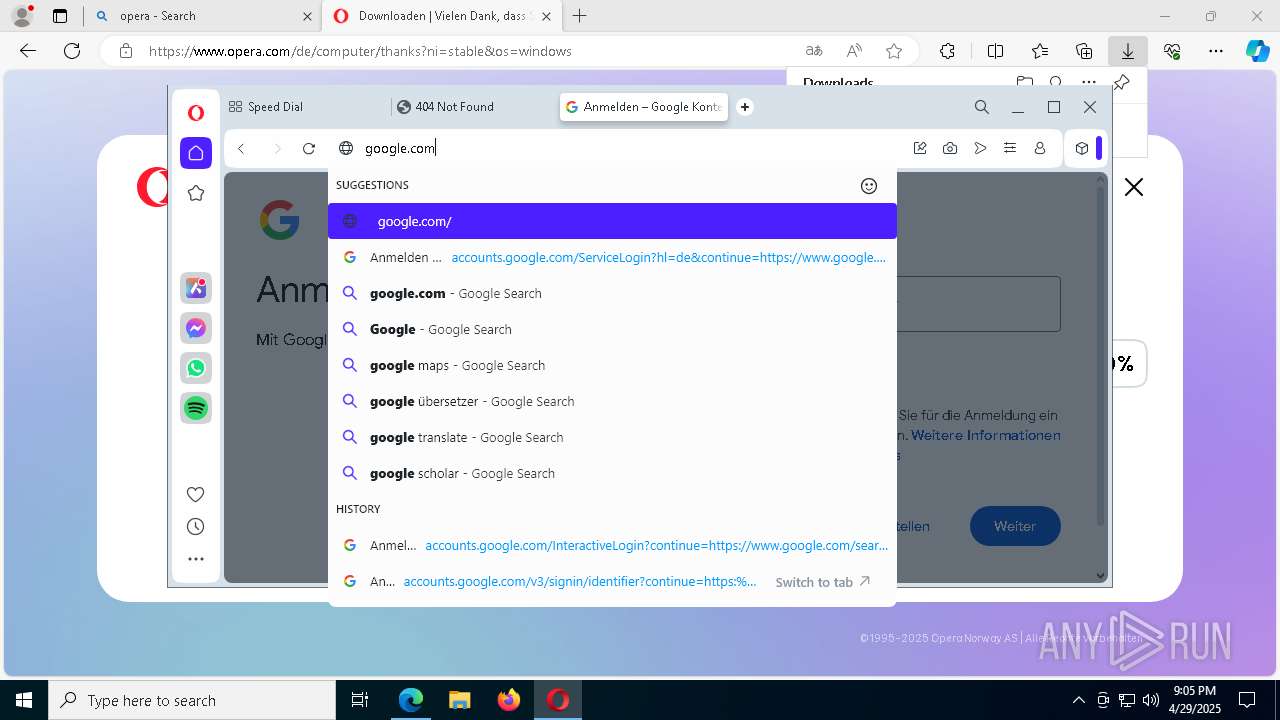Click the Edge address bar URL

point(360,51)
